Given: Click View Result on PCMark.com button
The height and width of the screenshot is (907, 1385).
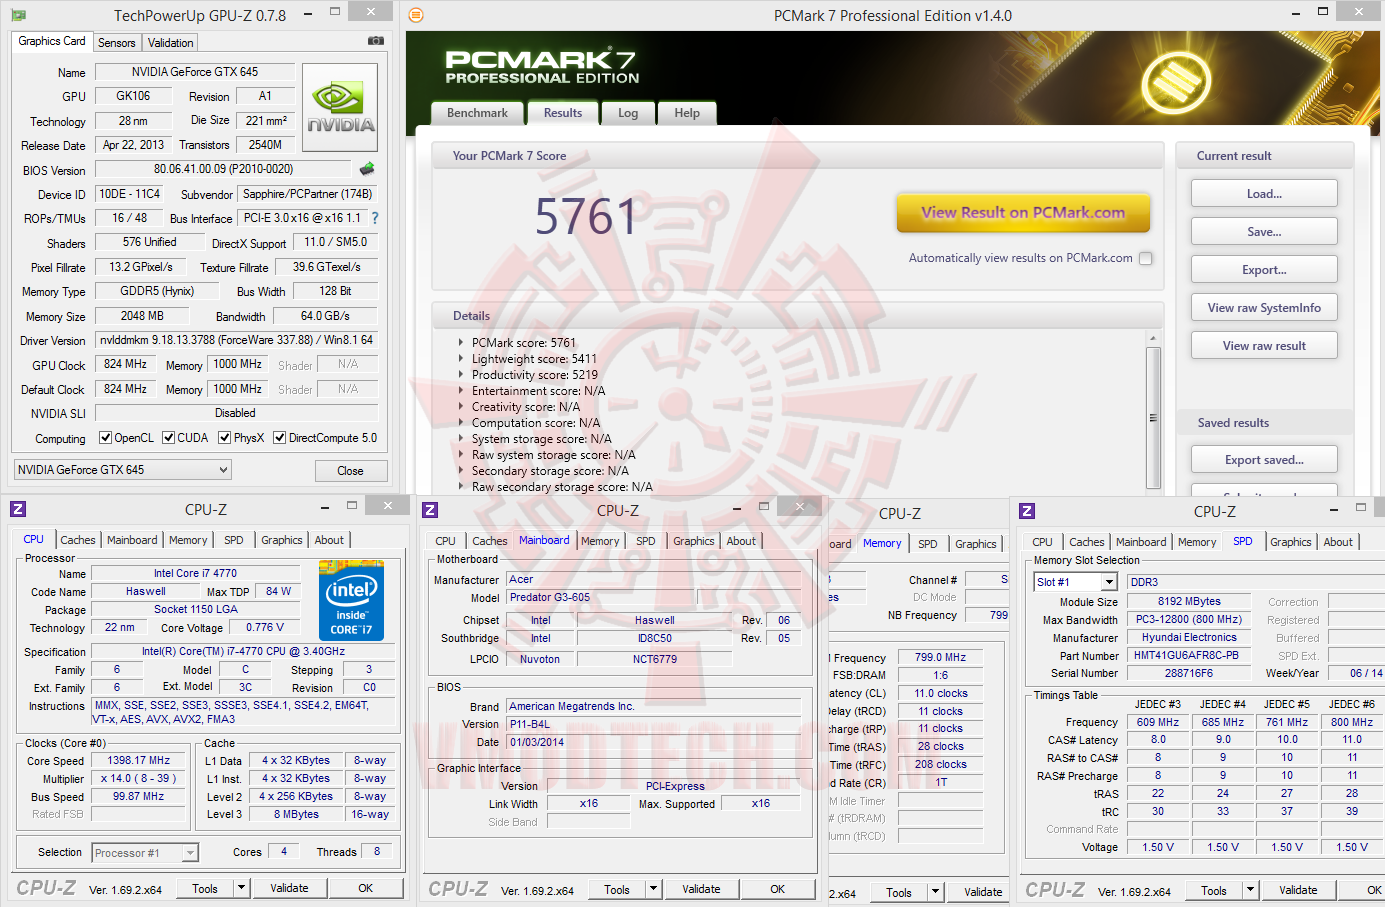Looking at the screenshot, I should pyautogui.click(x=1023, y=212).
